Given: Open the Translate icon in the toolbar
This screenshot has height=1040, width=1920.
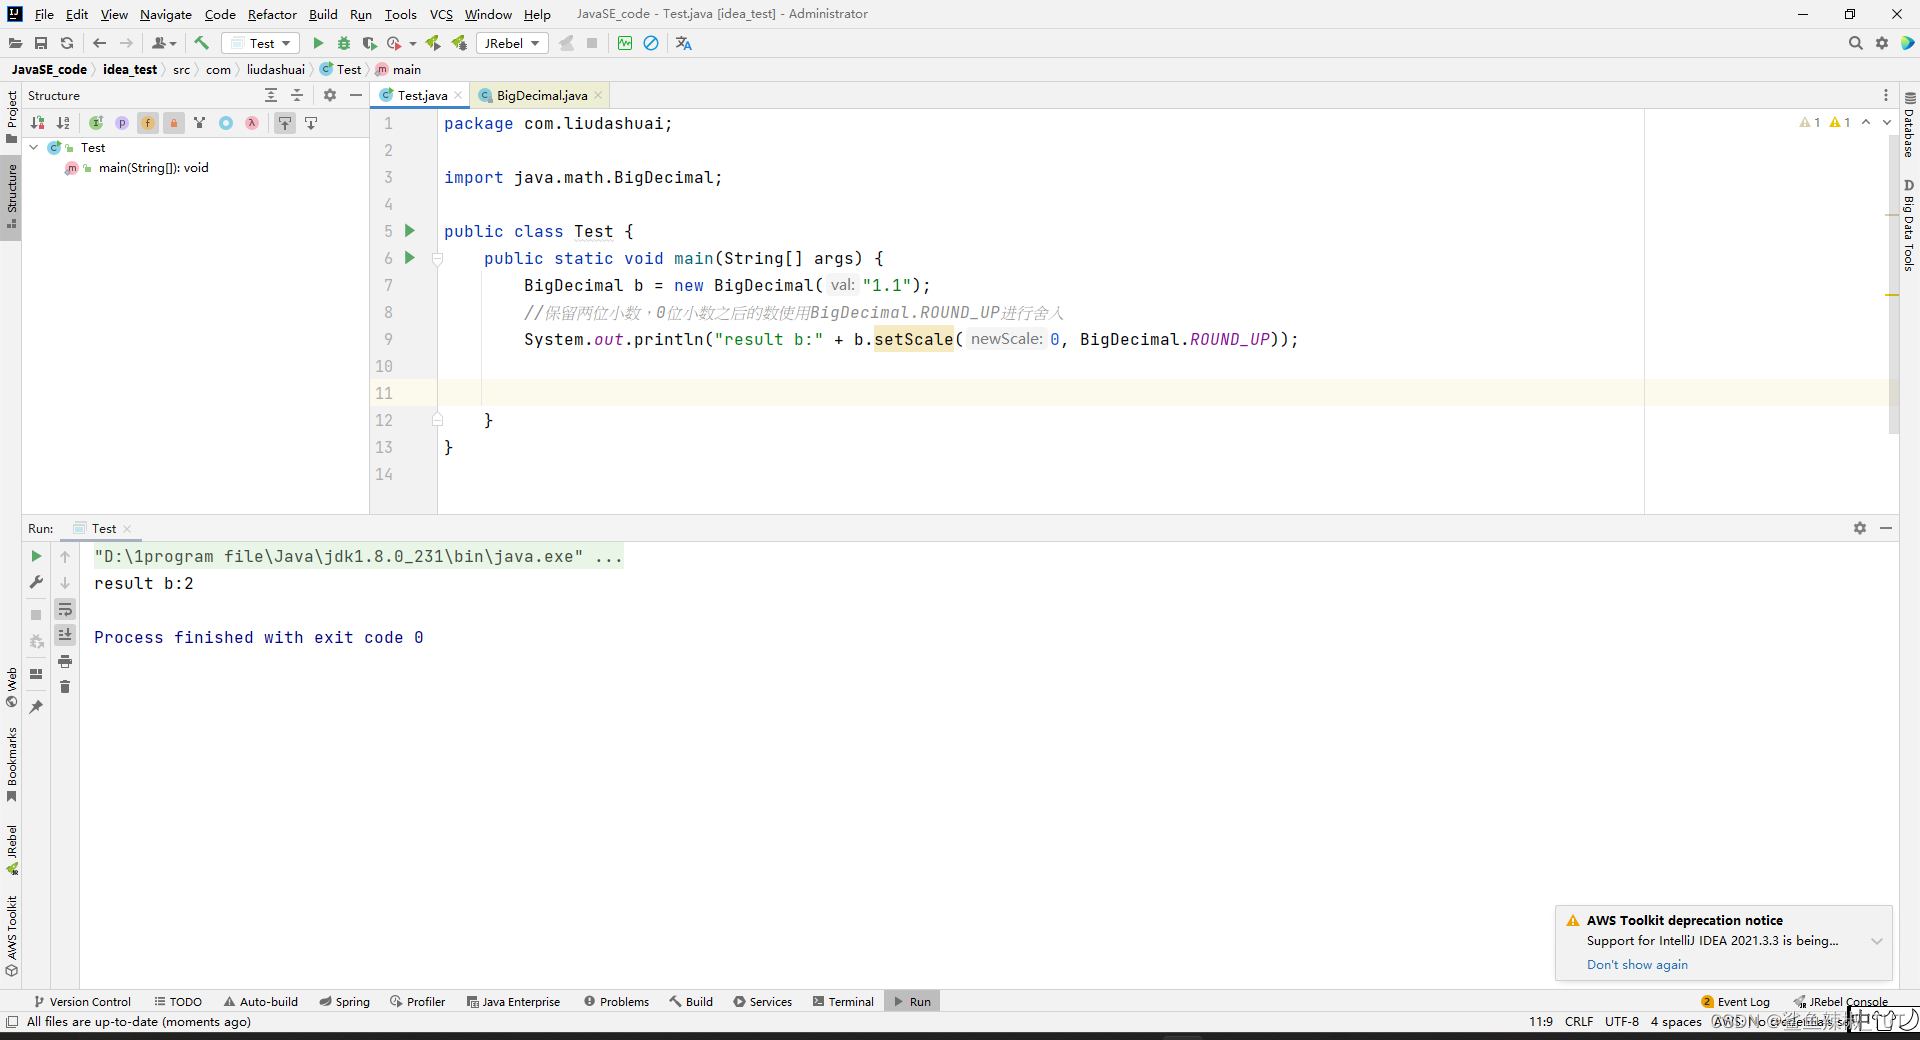Looking at the screenshot, I should click(x=684, y=43).
